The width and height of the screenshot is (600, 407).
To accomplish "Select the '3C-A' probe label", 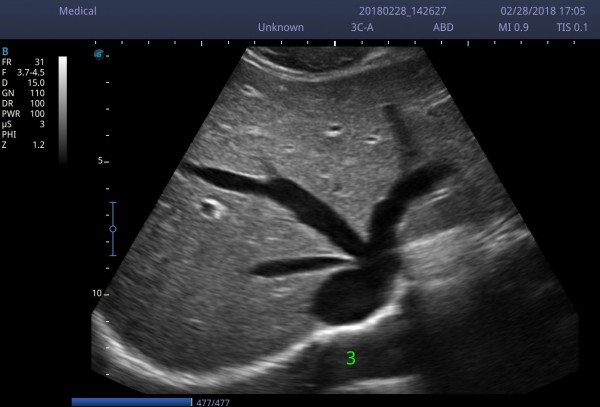I will click(362, 28).
